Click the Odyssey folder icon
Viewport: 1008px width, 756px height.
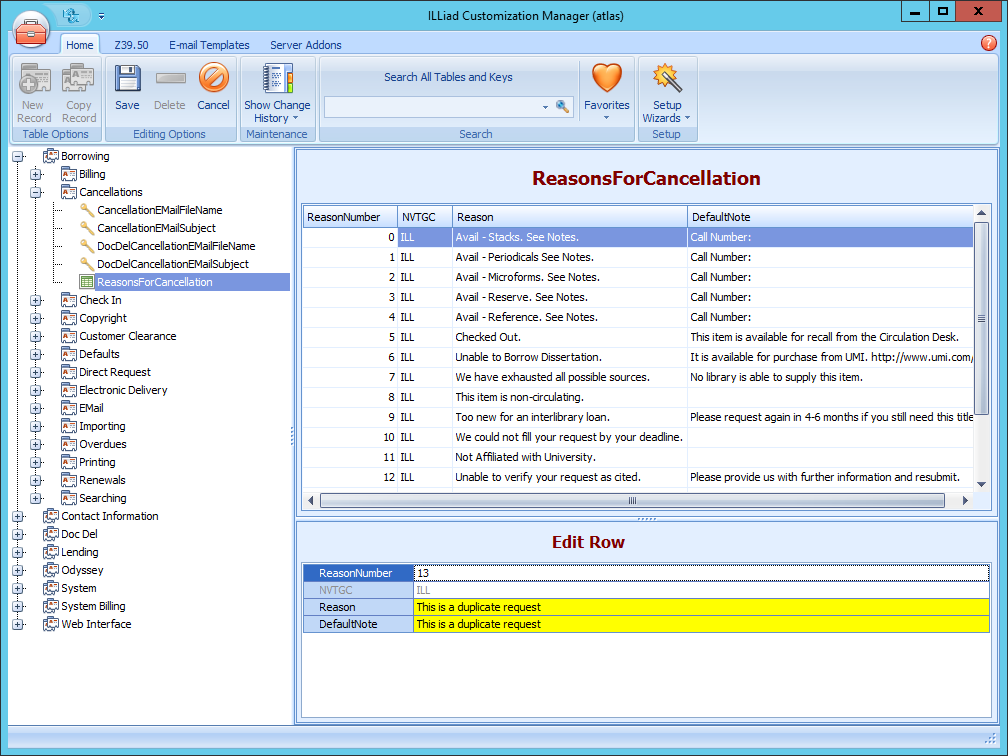tap(50, 570)
